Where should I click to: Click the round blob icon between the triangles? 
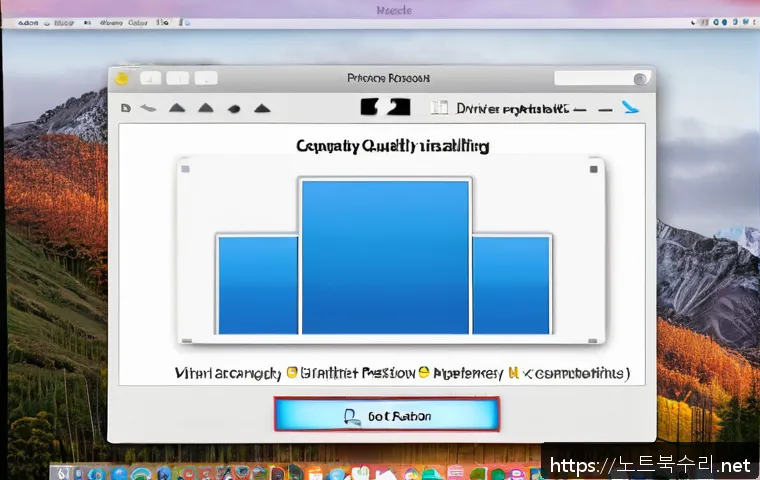tap(234, 108)
